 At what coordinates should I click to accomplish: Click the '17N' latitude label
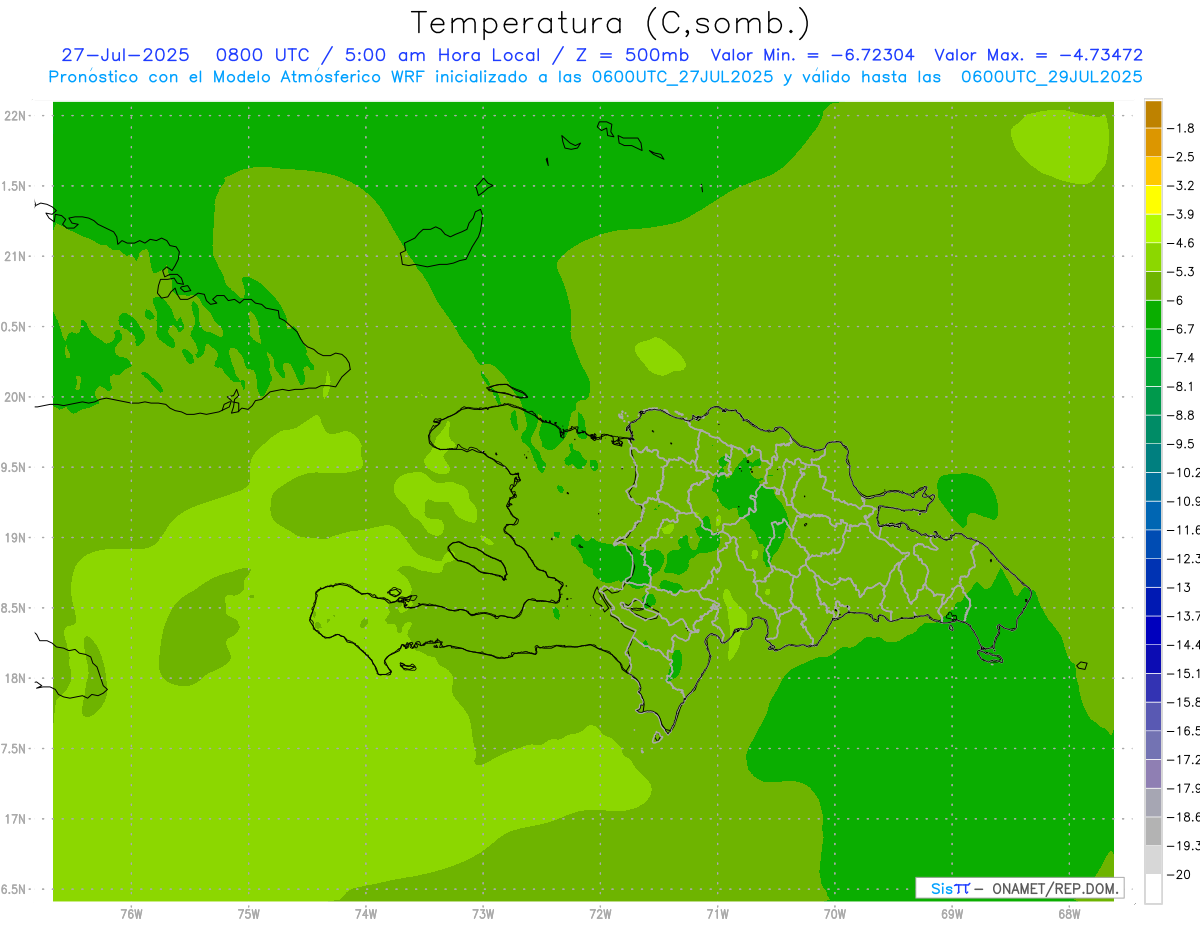[x=16, y=819]
